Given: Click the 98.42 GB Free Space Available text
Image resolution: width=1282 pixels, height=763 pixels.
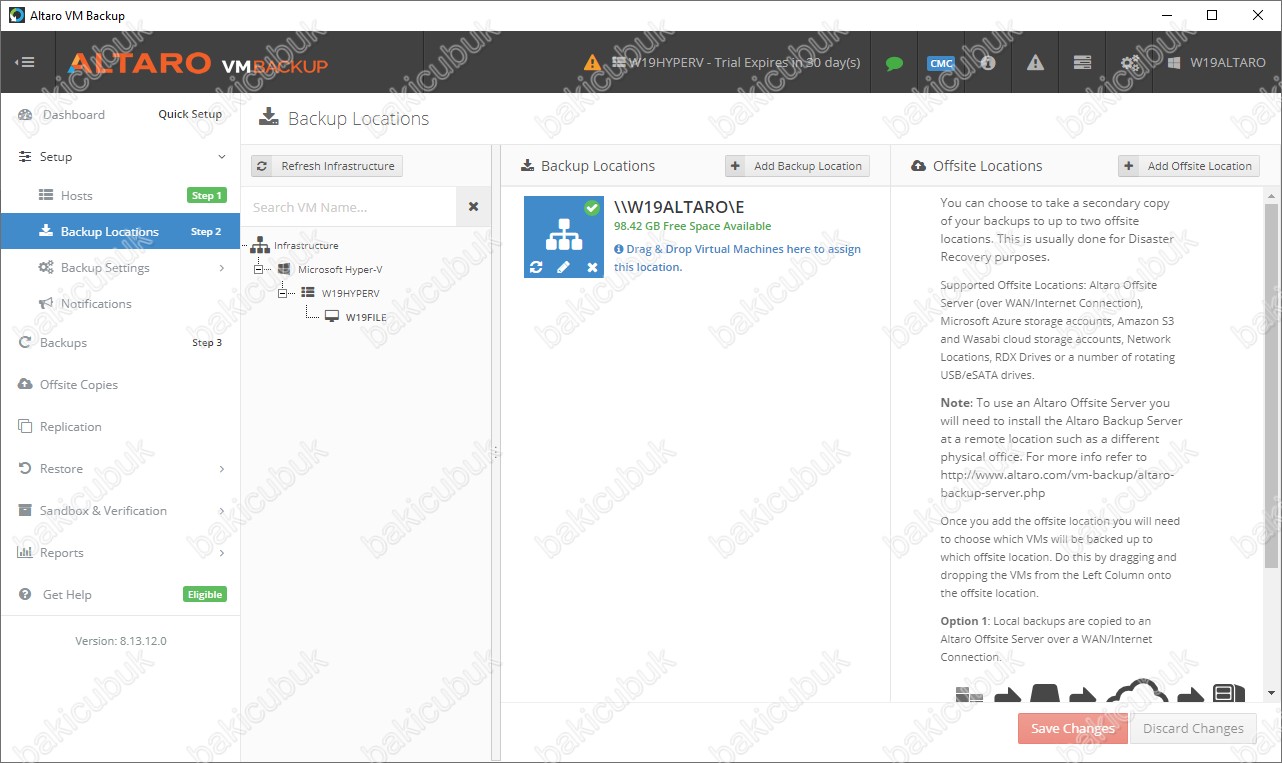Looking at the screenshot, I should point(693,226).
